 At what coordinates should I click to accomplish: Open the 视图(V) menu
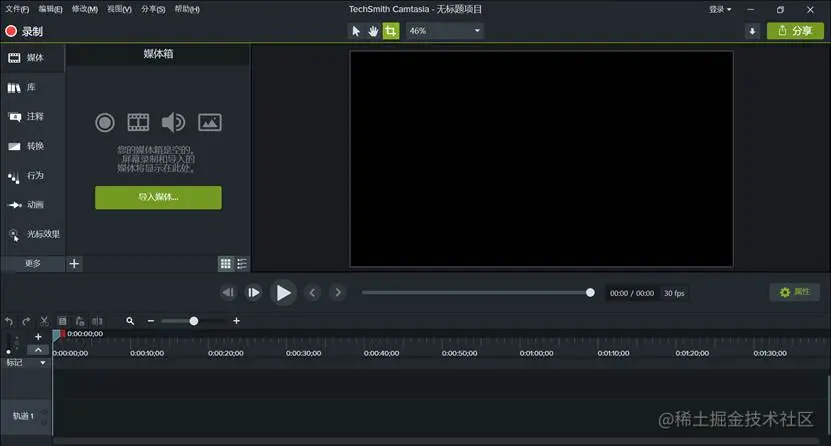(x=119, y=9)
